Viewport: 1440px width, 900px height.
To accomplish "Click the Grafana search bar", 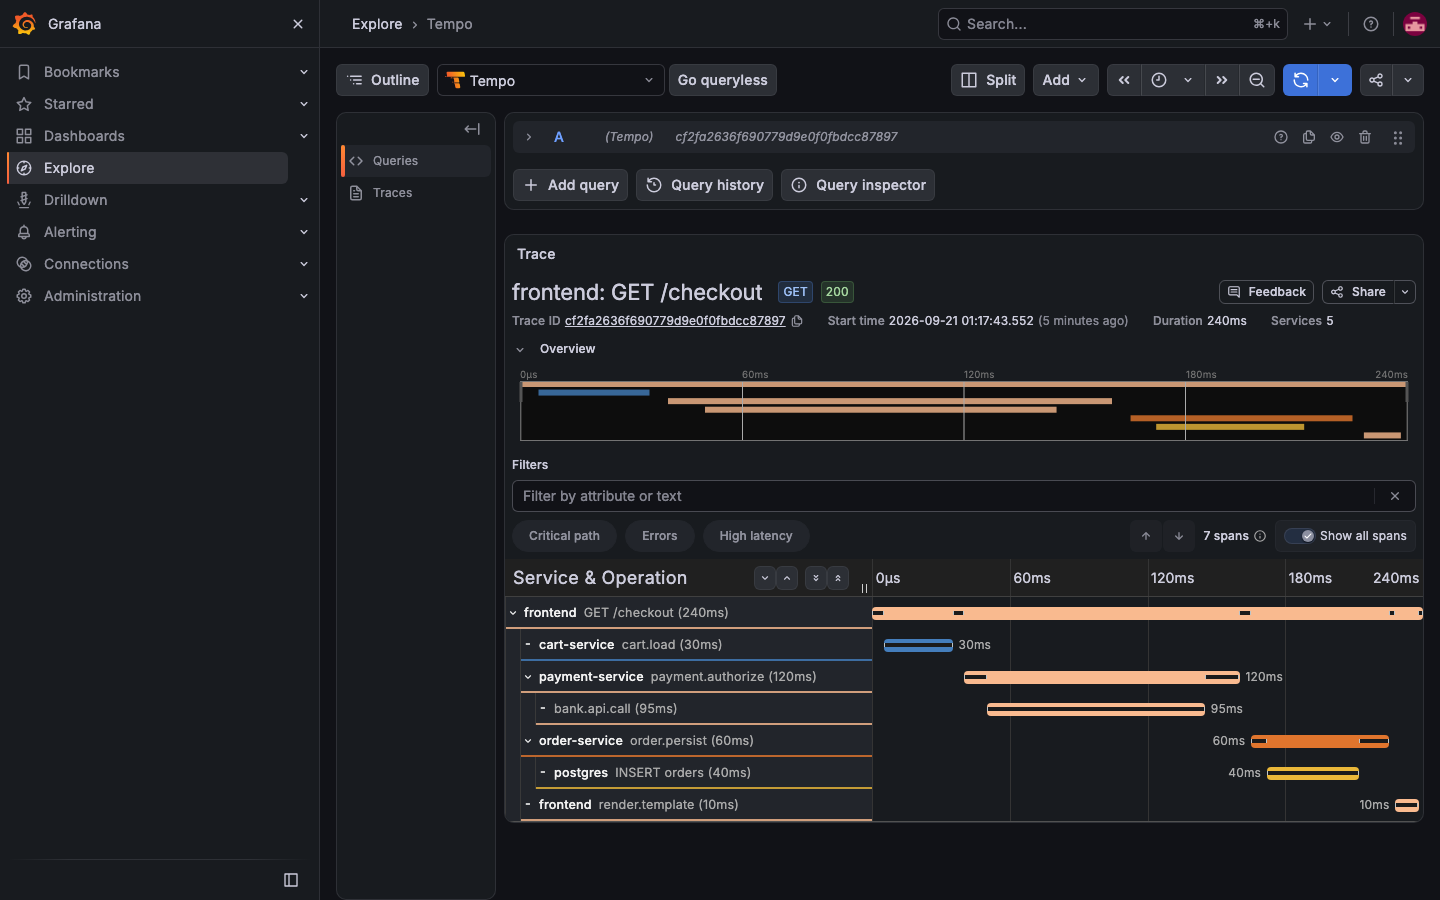I will (x=1113, y=24).
